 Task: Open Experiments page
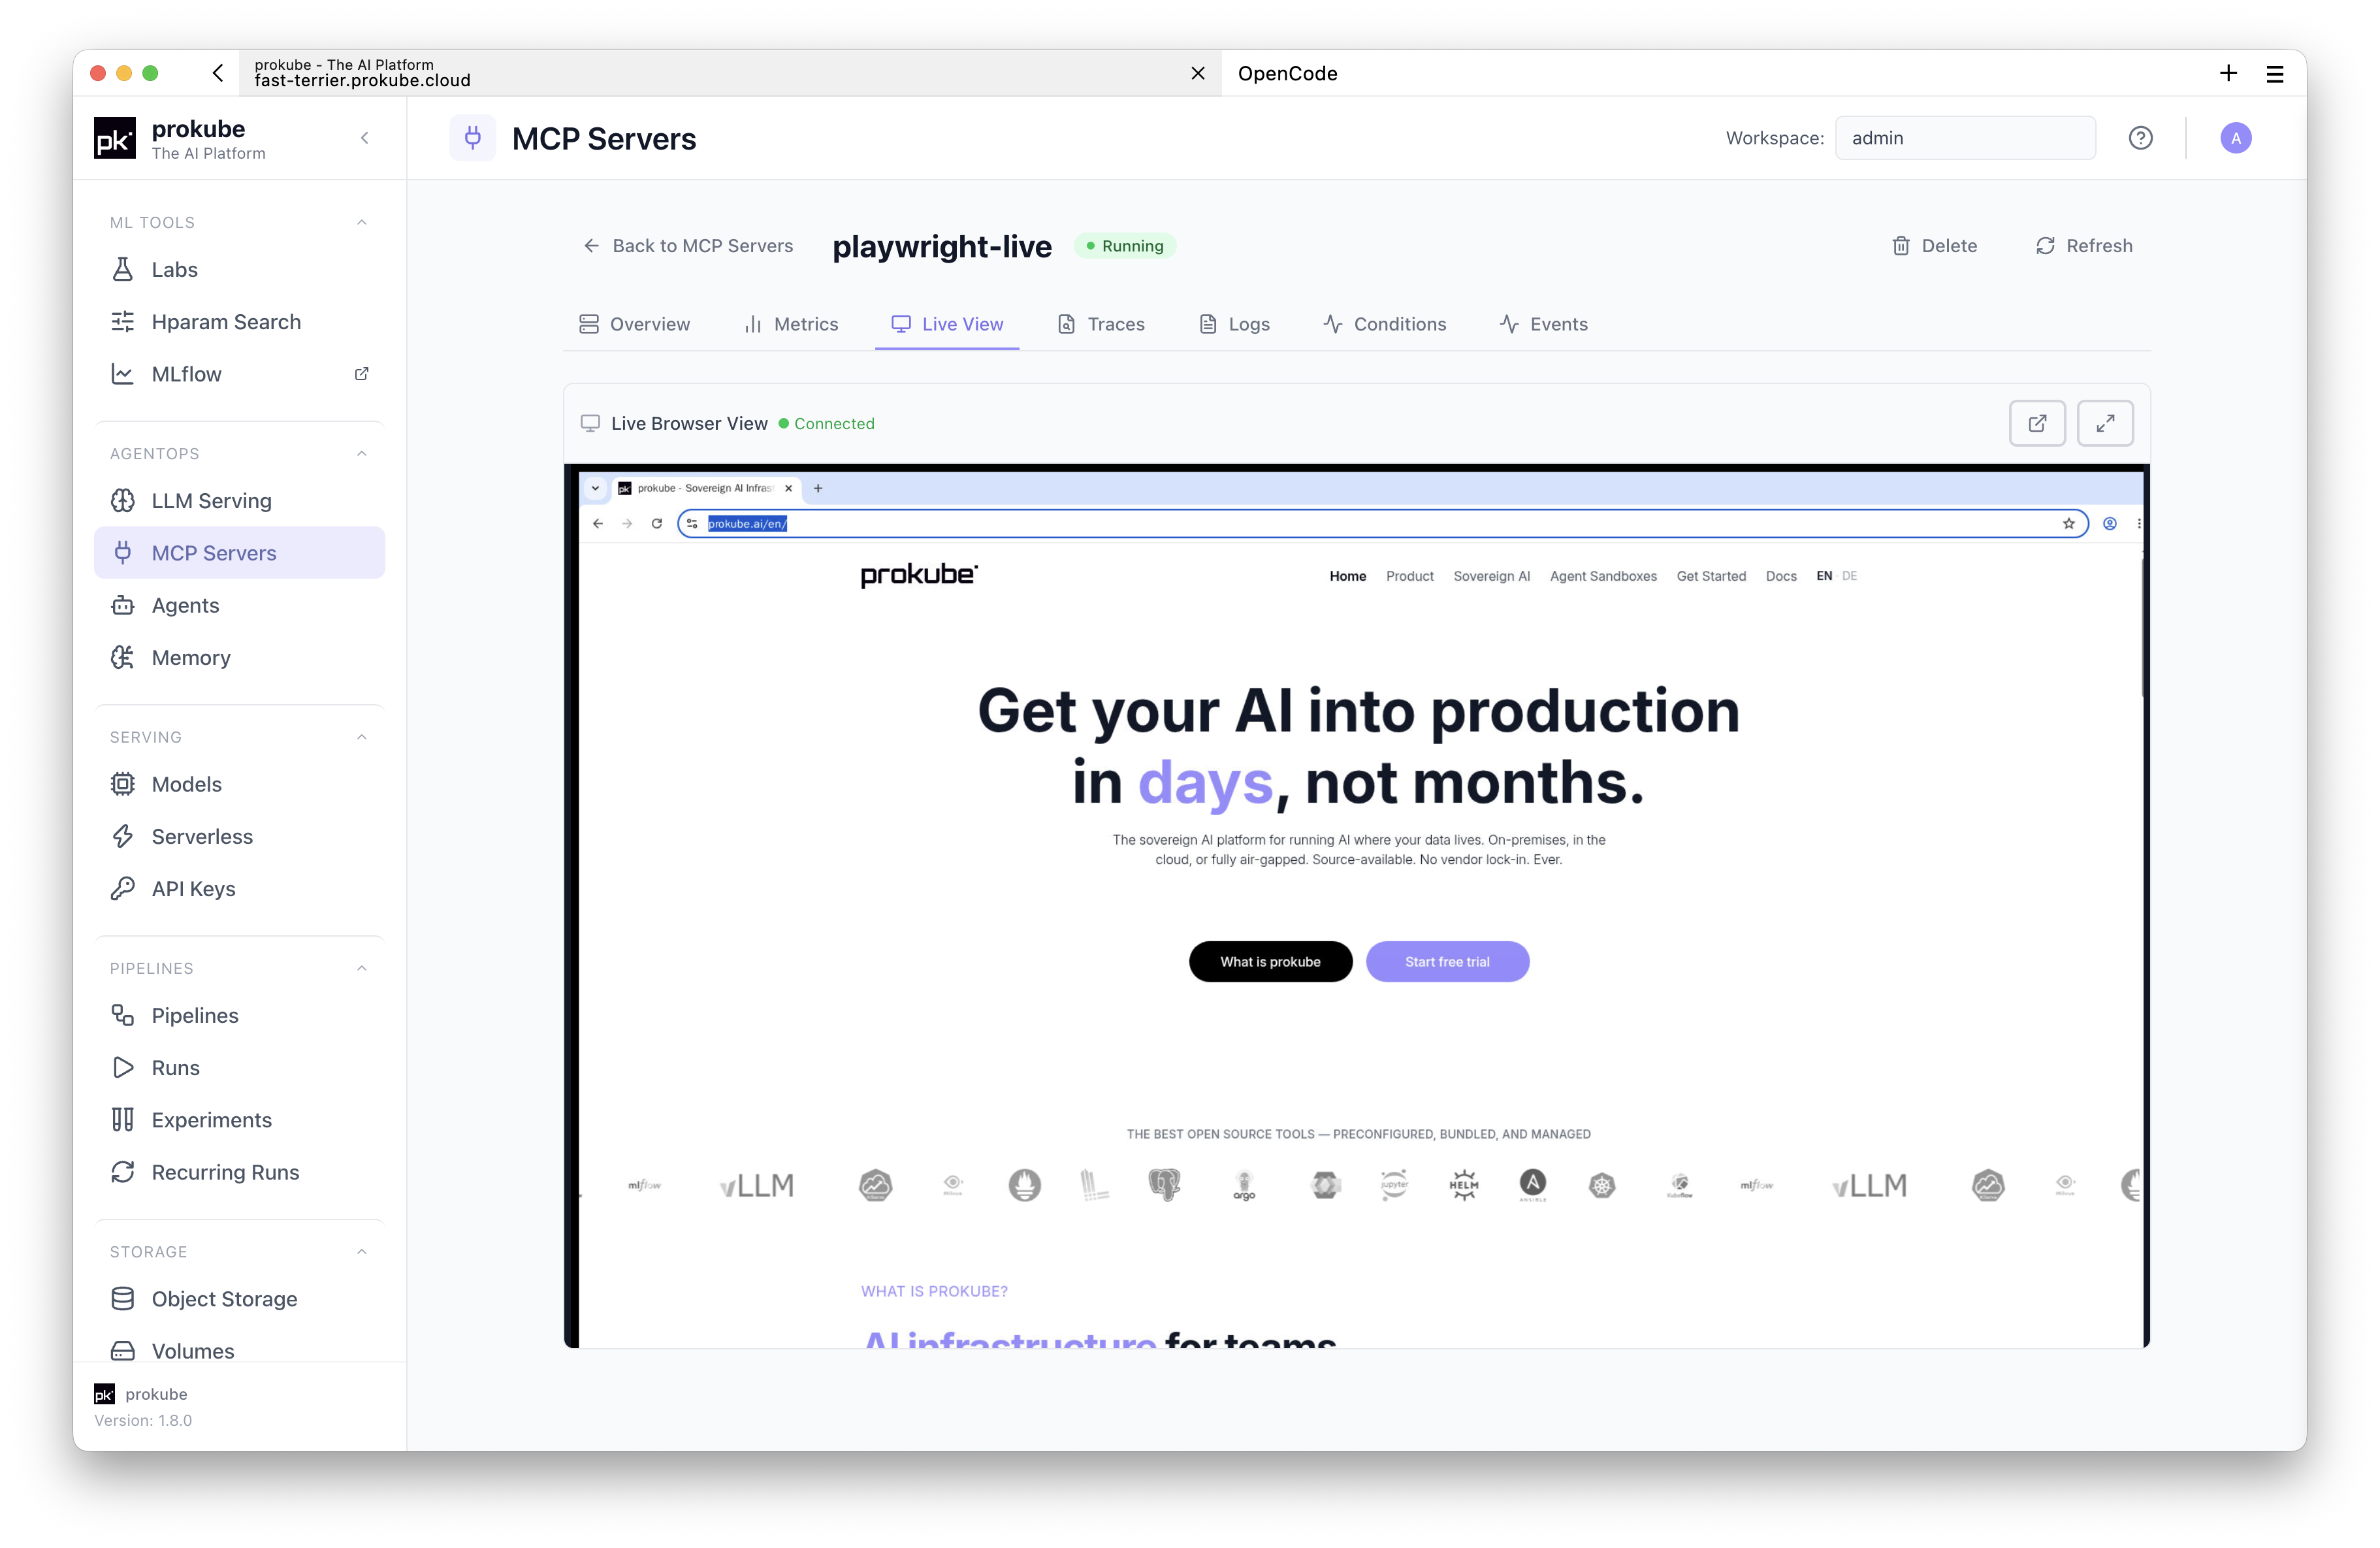(x=239, y=1119)
